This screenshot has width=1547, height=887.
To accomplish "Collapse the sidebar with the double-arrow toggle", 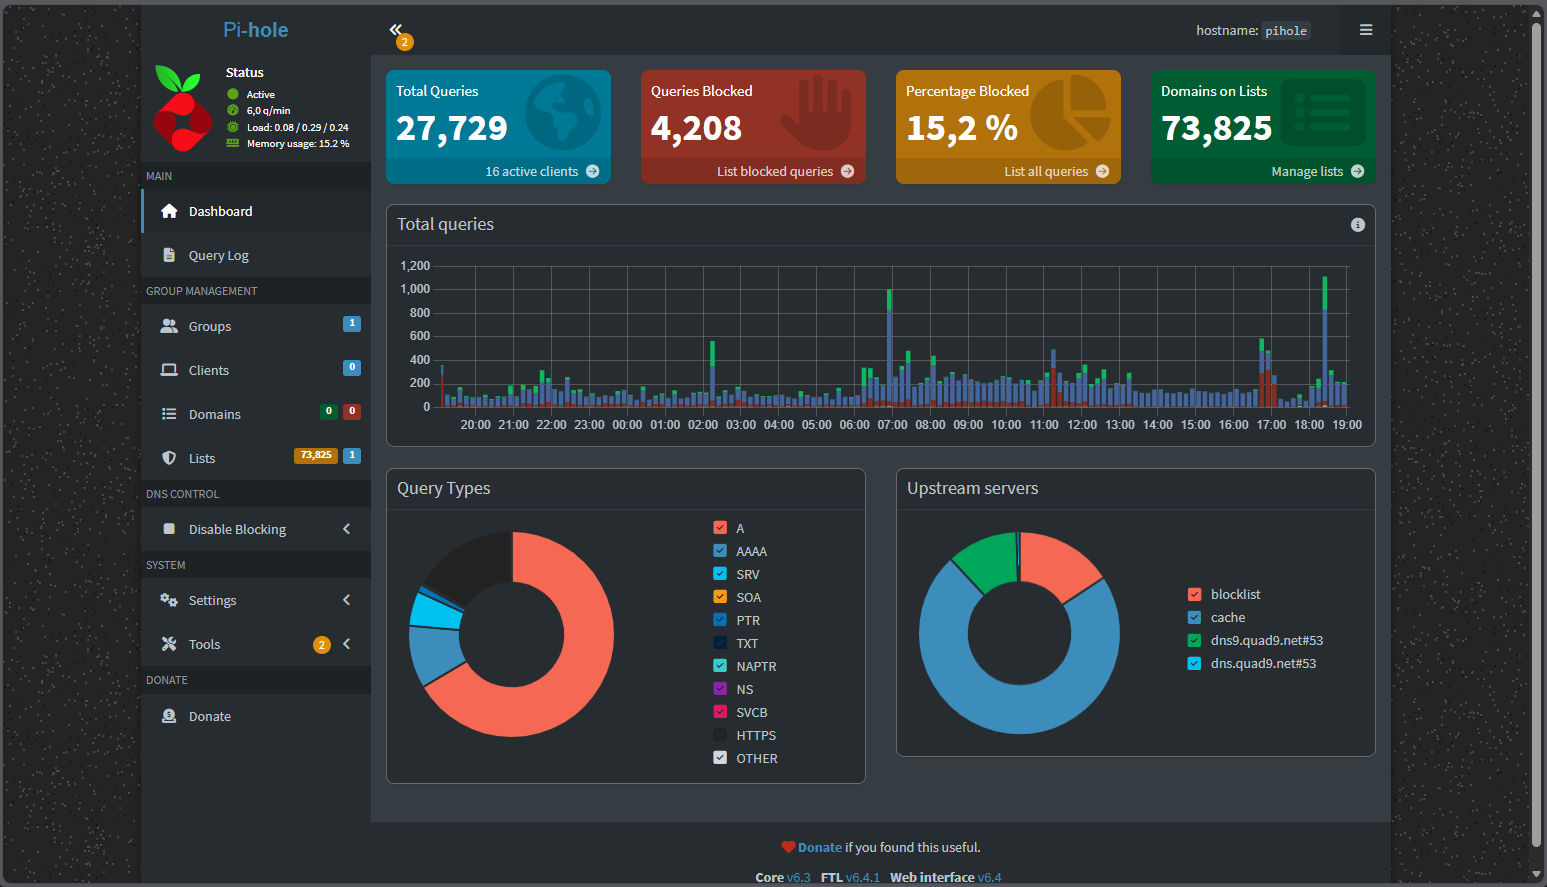I will (x=396, y=30).
